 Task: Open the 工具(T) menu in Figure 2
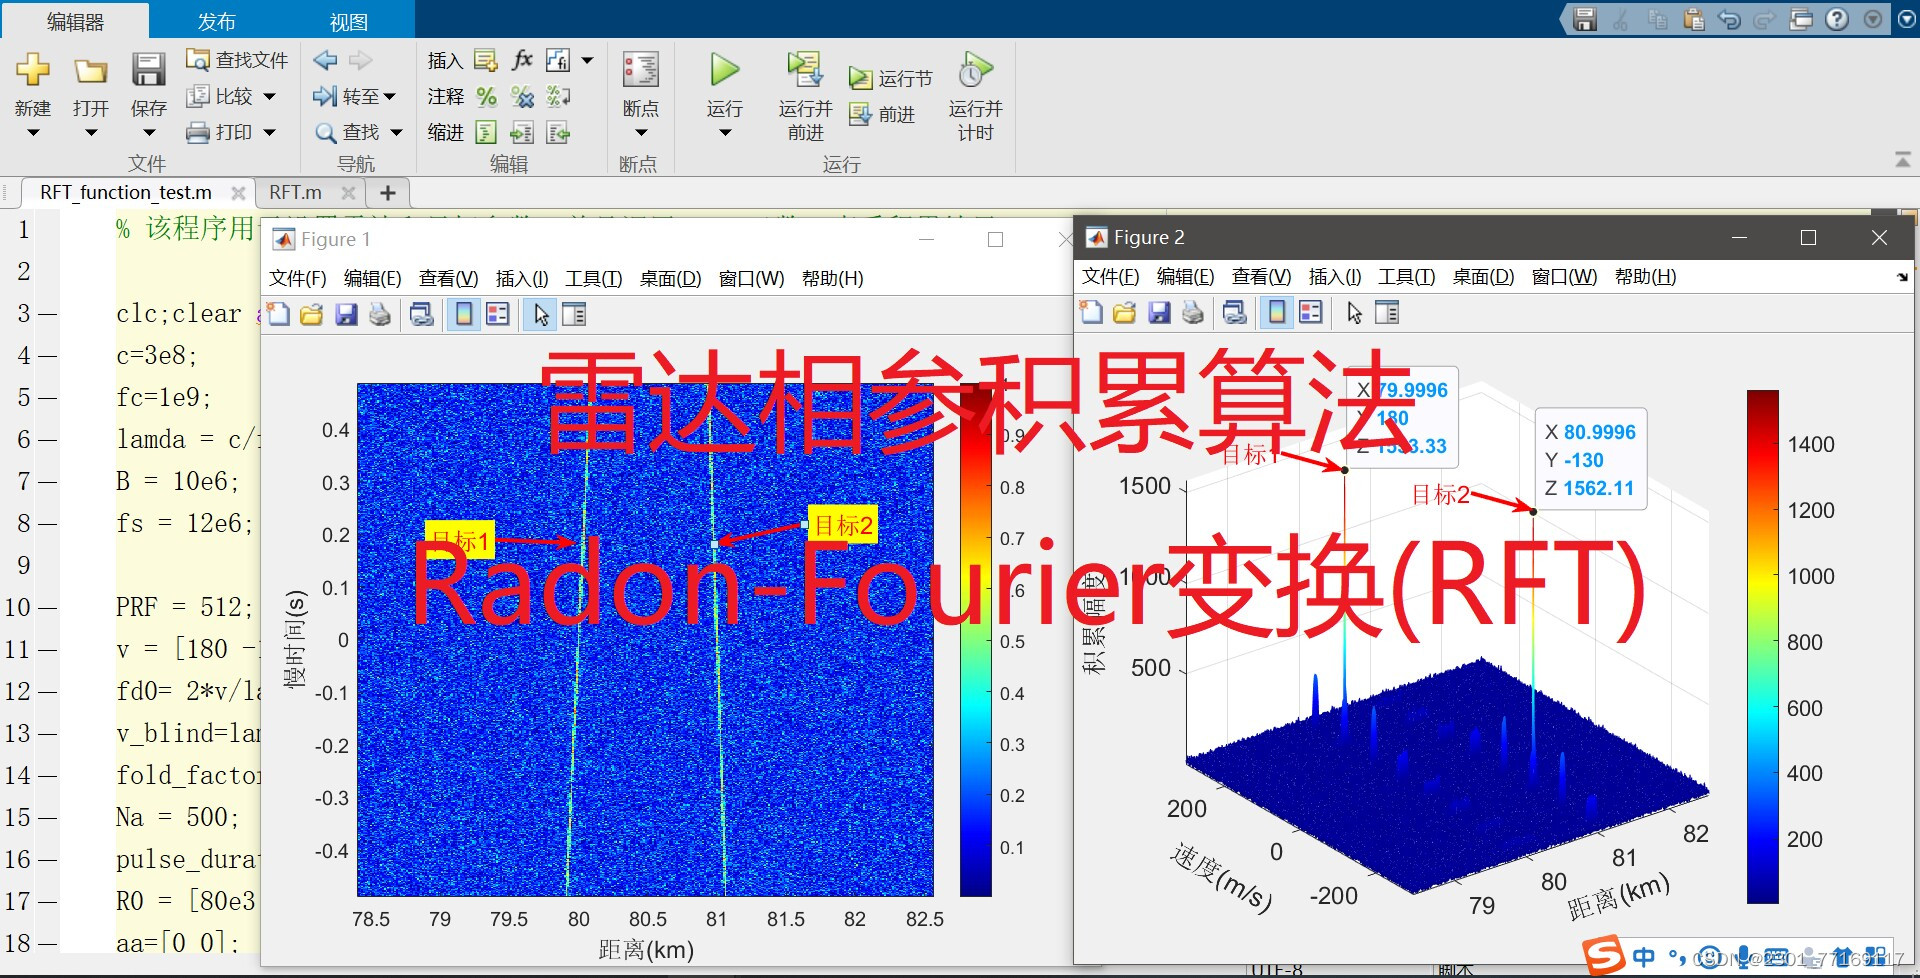1404,277
